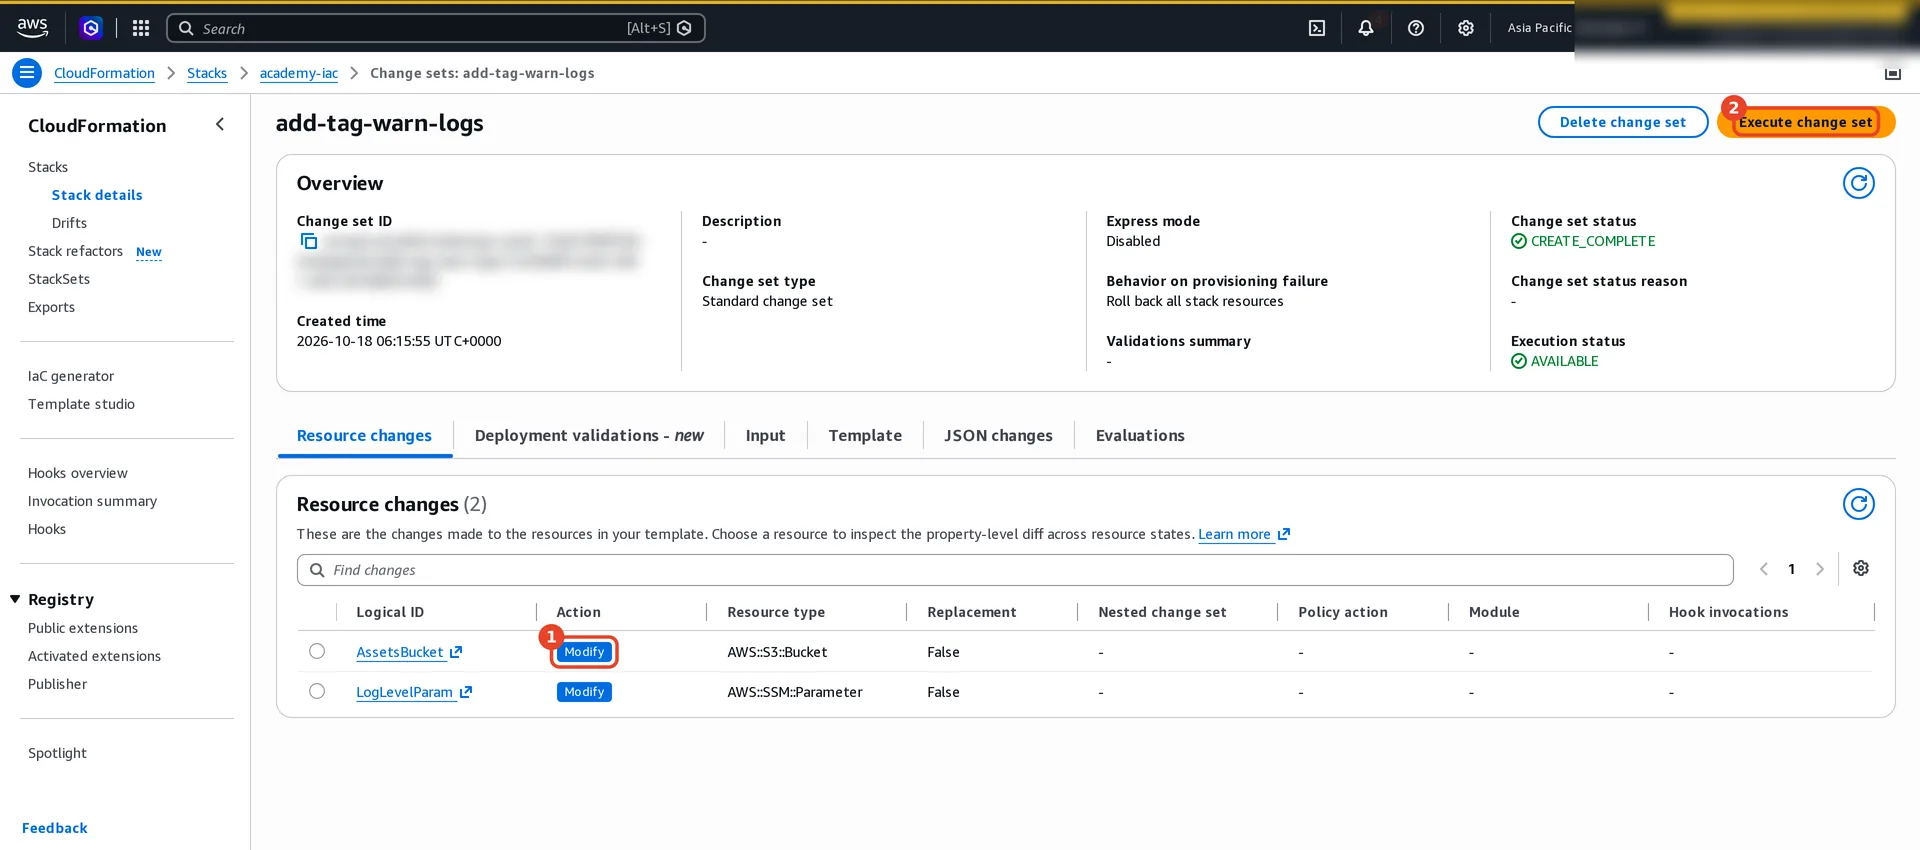This screenshot has width=1920, height=850.
Task: Open the Asia Pacific region dropdown
Action: pos(1540,28)
